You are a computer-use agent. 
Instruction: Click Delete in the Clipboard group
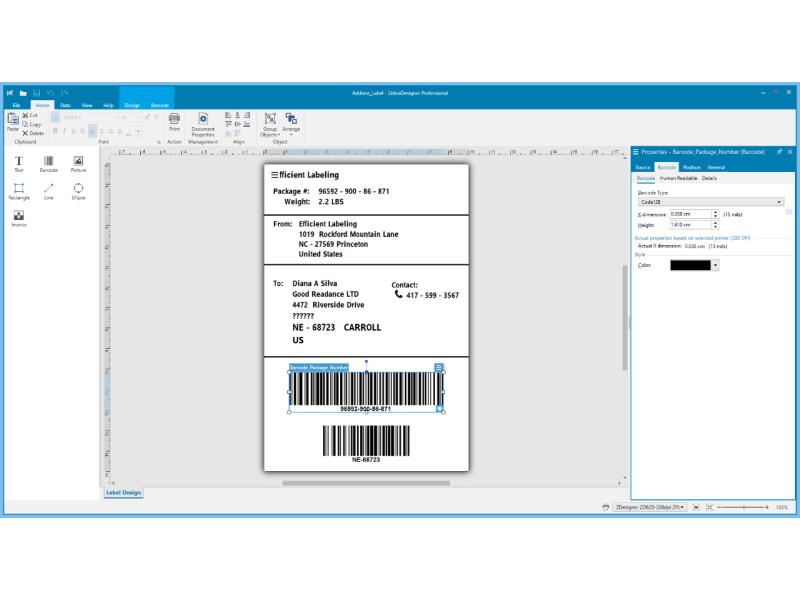pyautogui.click(x=33, y=133)
